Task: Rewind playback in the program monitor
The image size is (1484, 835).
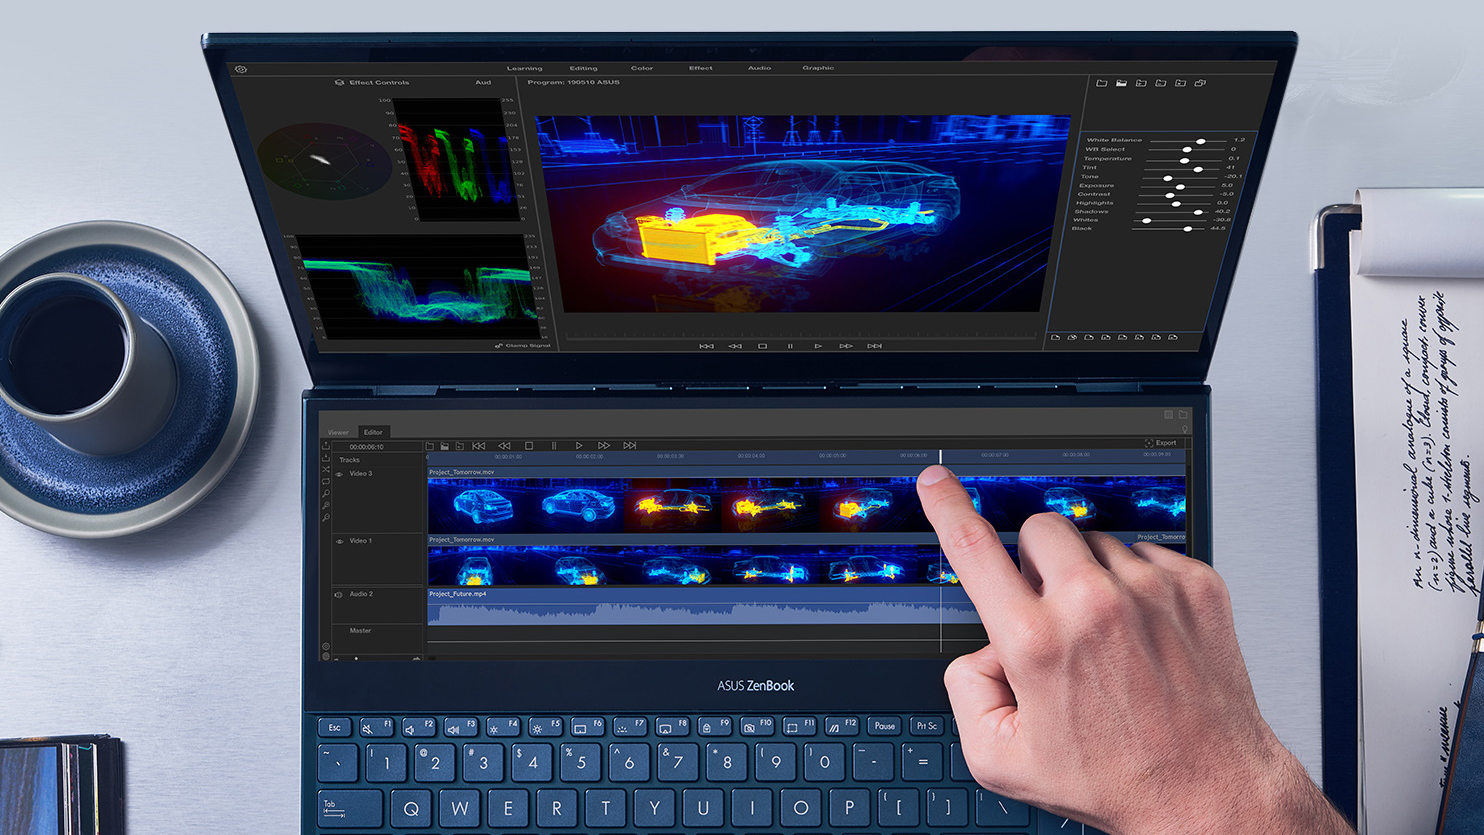Action: click(x=735, y=346)
